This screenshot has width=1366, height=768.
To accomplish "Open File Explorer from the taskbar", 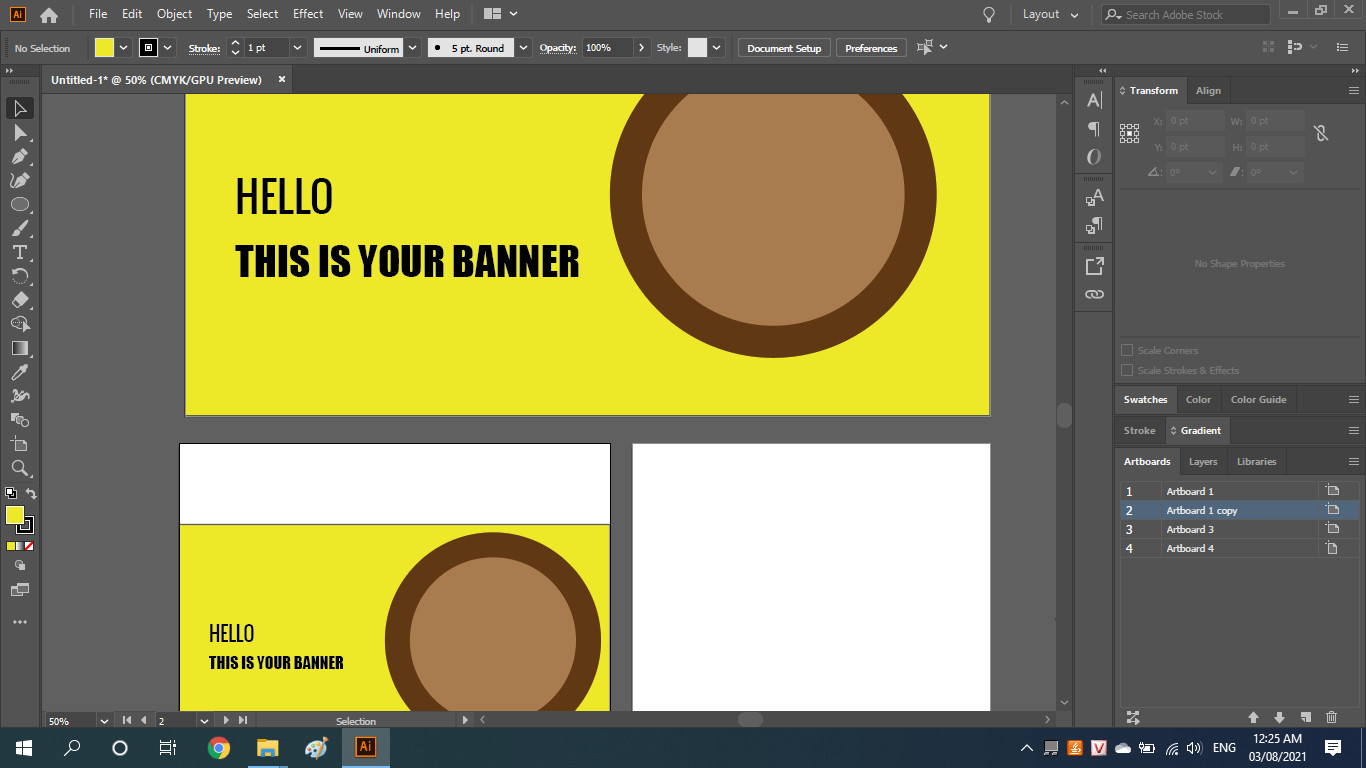I will coord(267,748).
